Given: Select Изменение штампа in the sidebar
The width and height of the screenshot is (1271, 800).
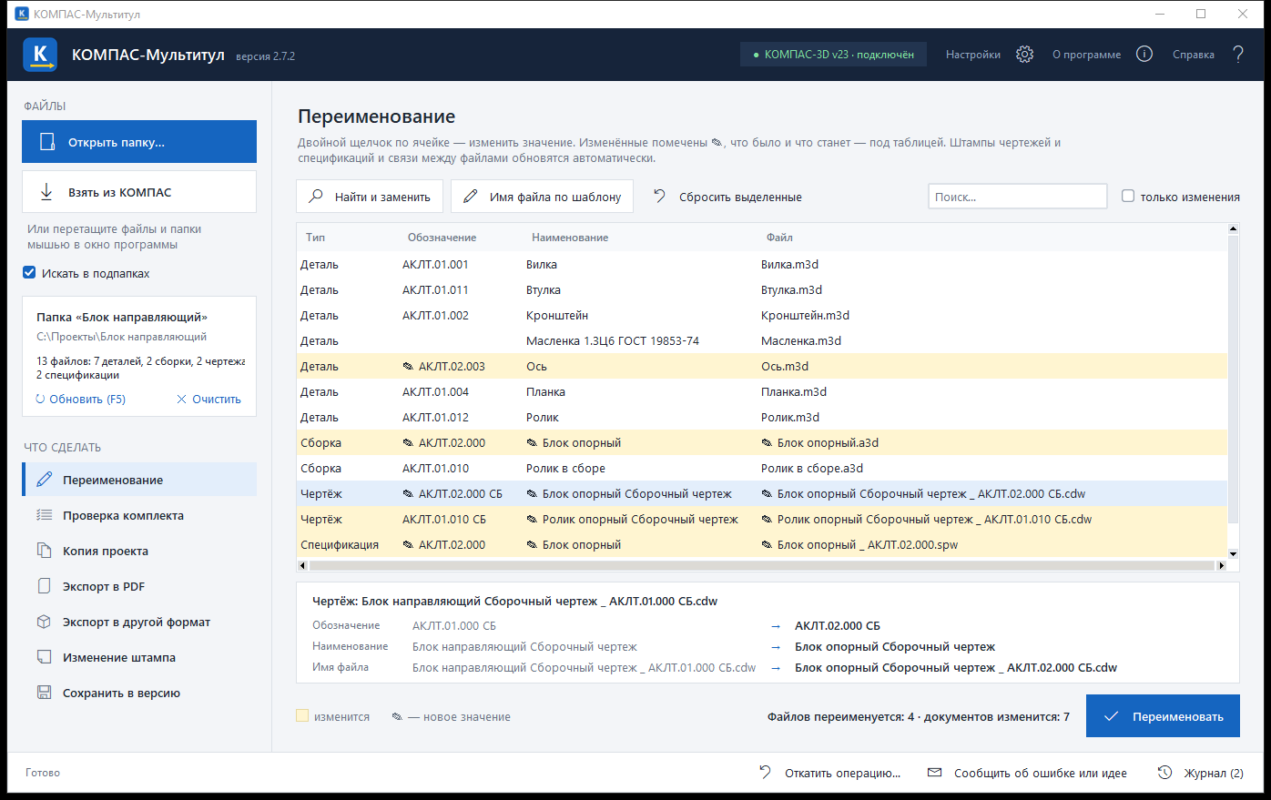Looking at the screenshot, I should coord(139,657).
